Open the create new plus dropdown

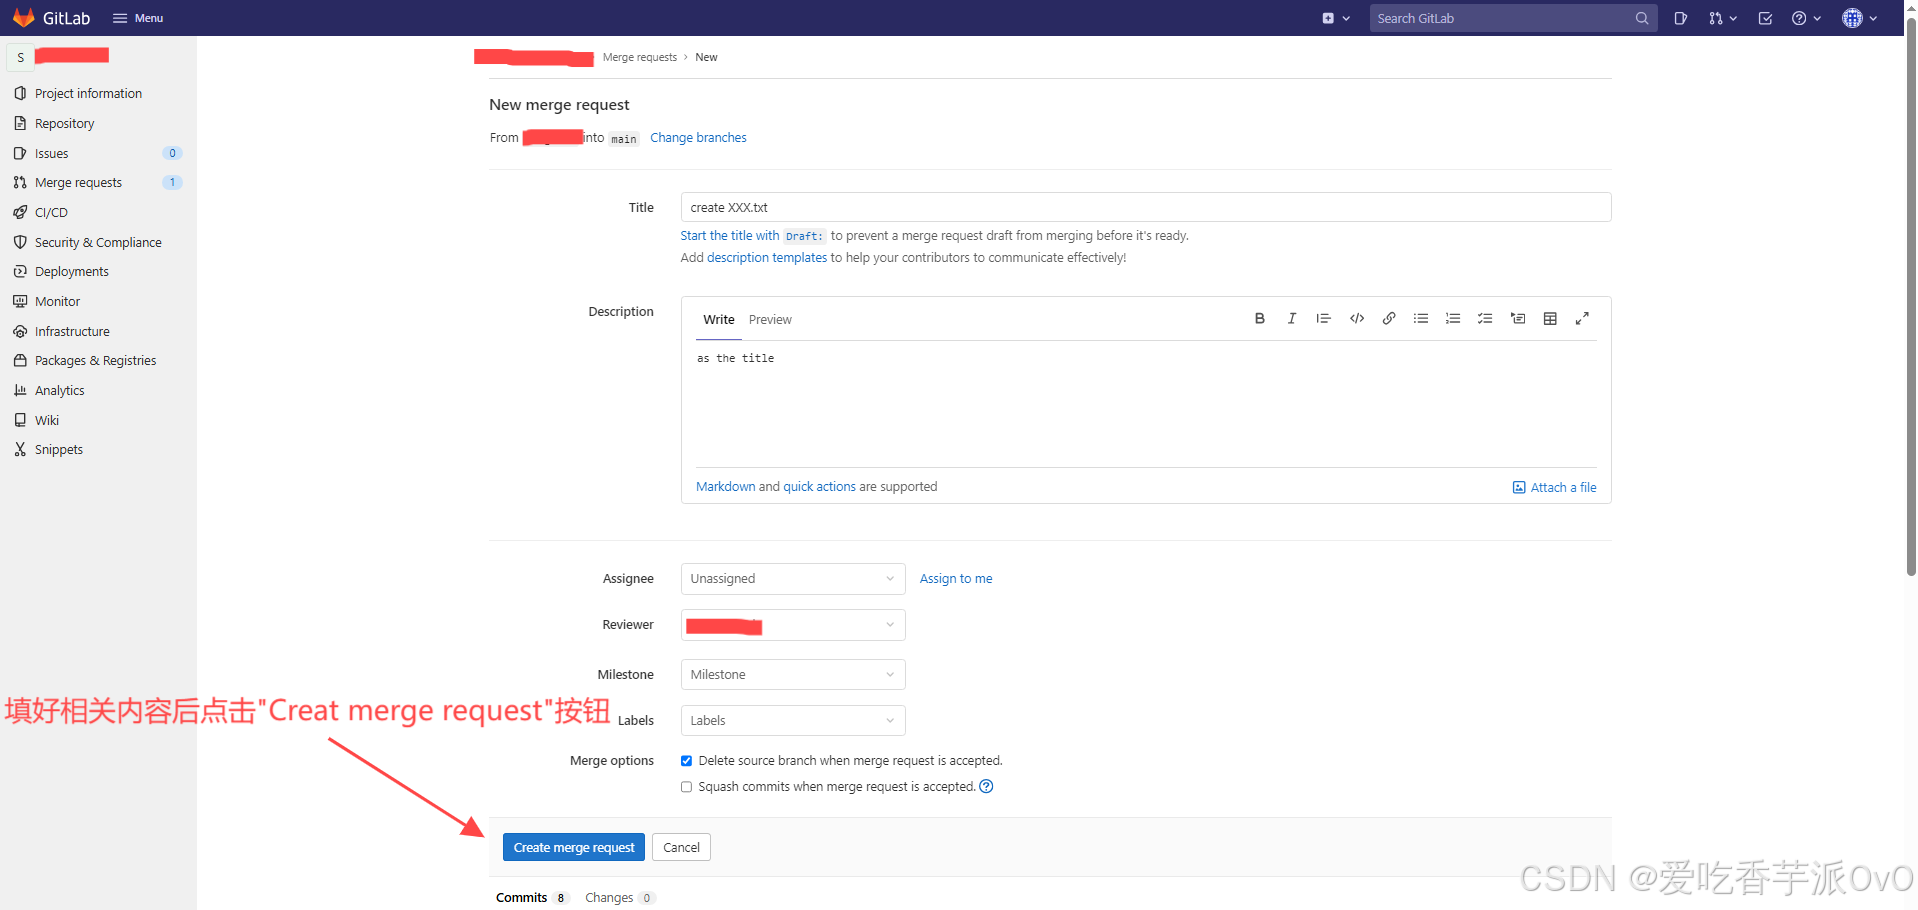point(1336,18)
